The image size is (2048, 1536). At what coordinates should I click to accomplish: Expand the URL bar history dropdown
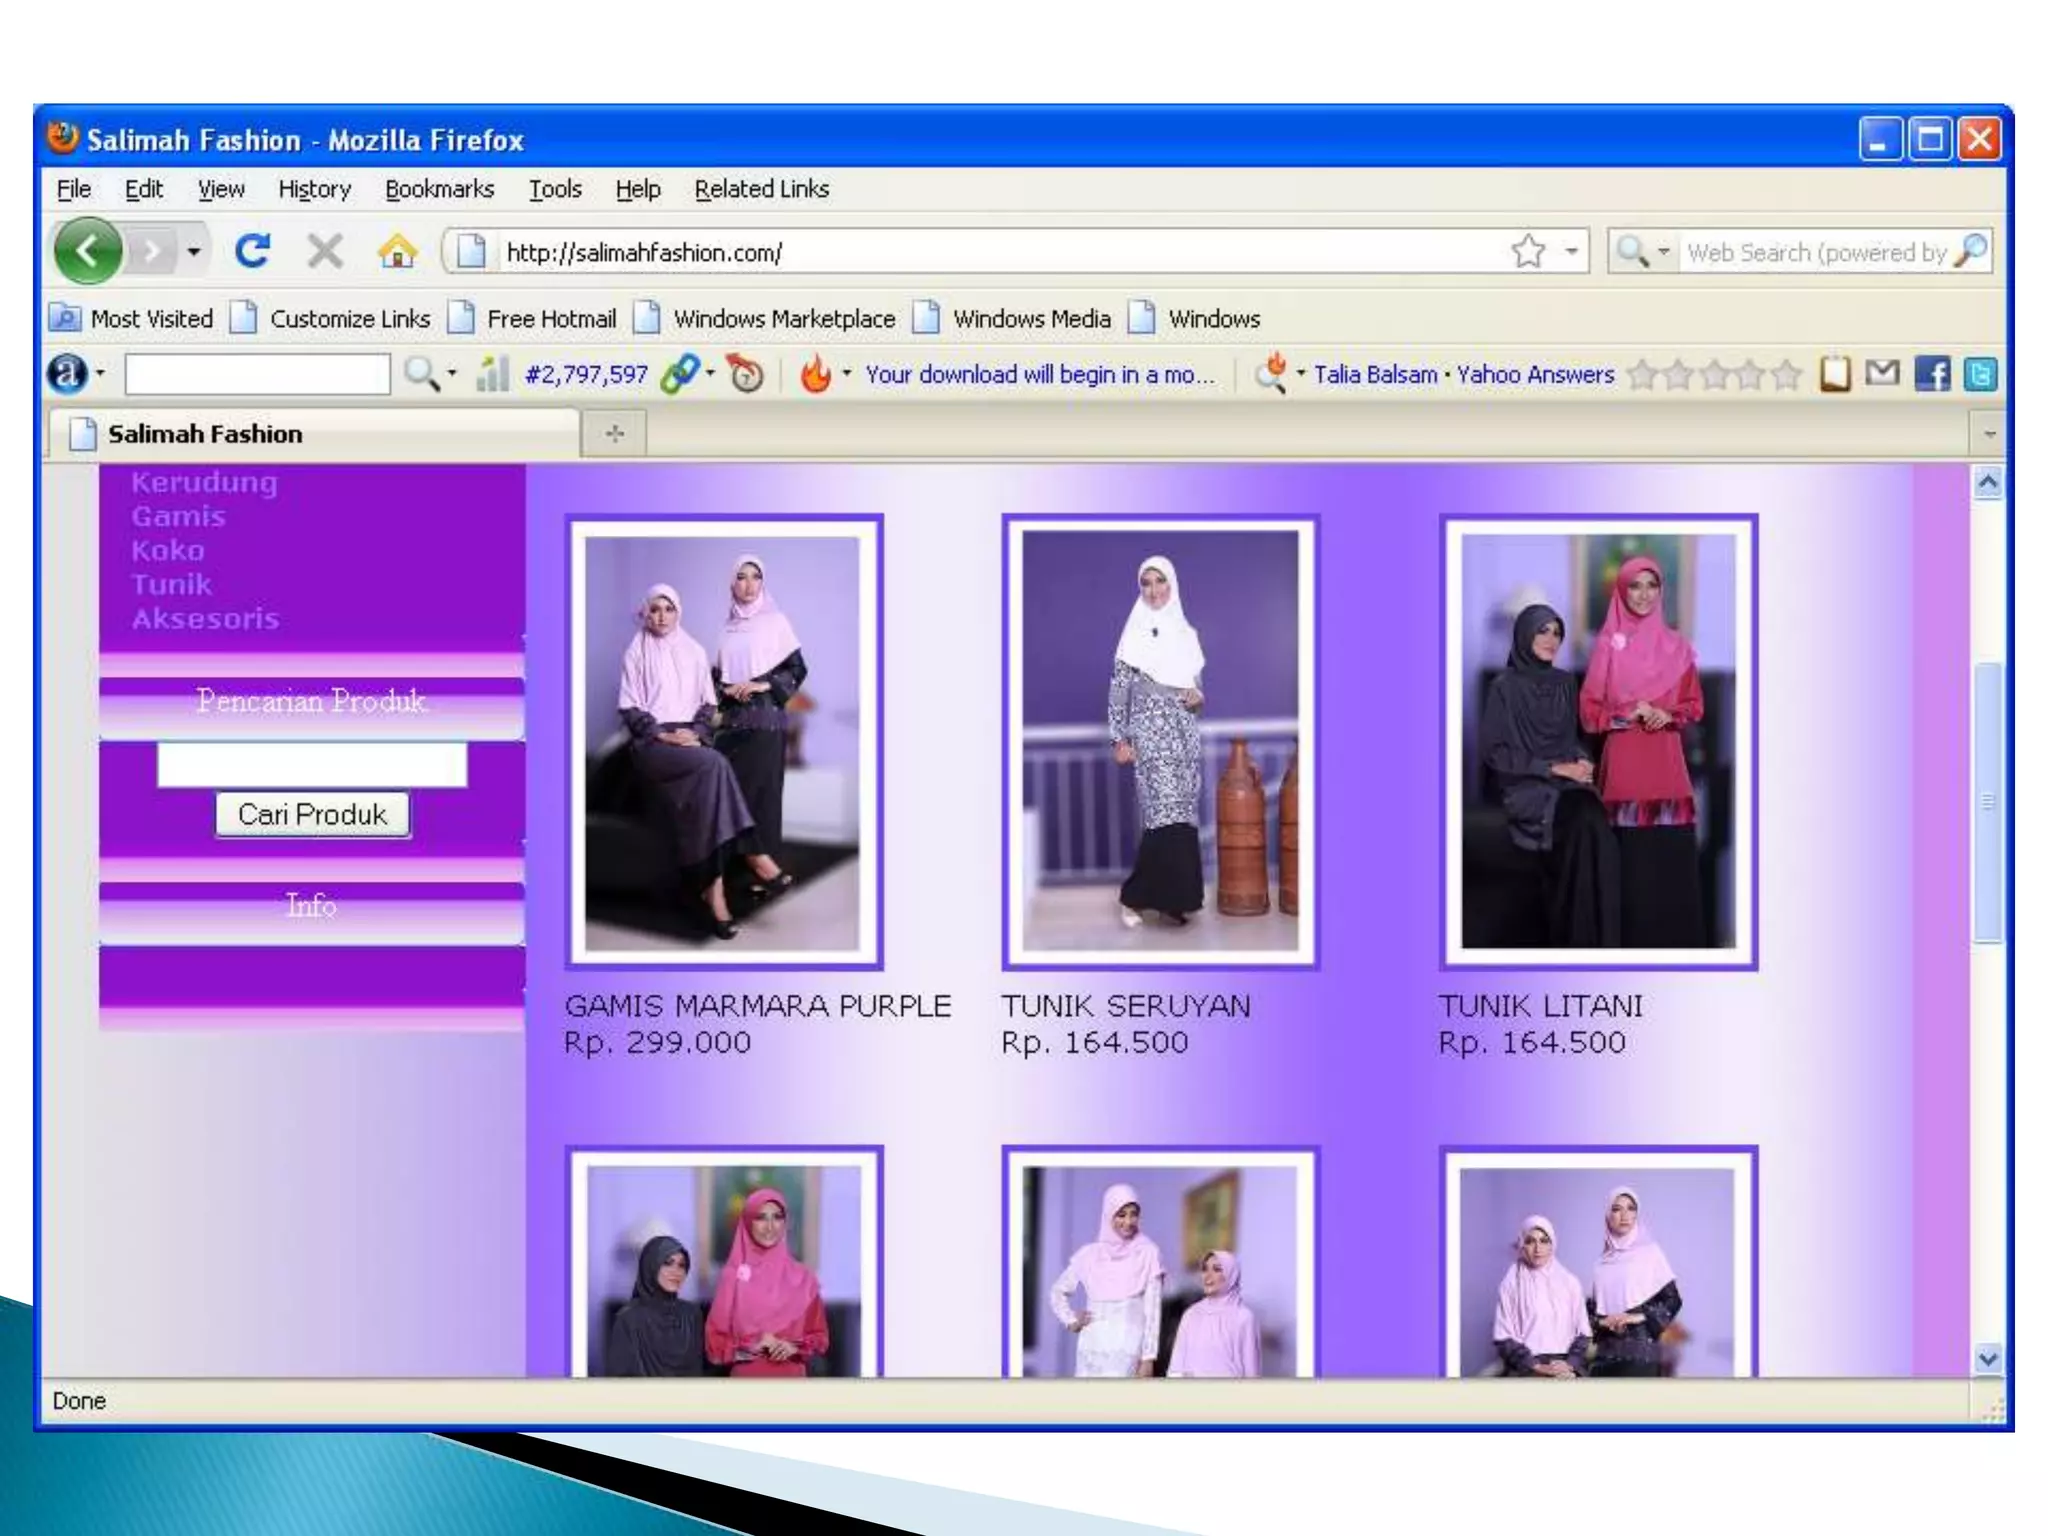tap(1572, 251)
